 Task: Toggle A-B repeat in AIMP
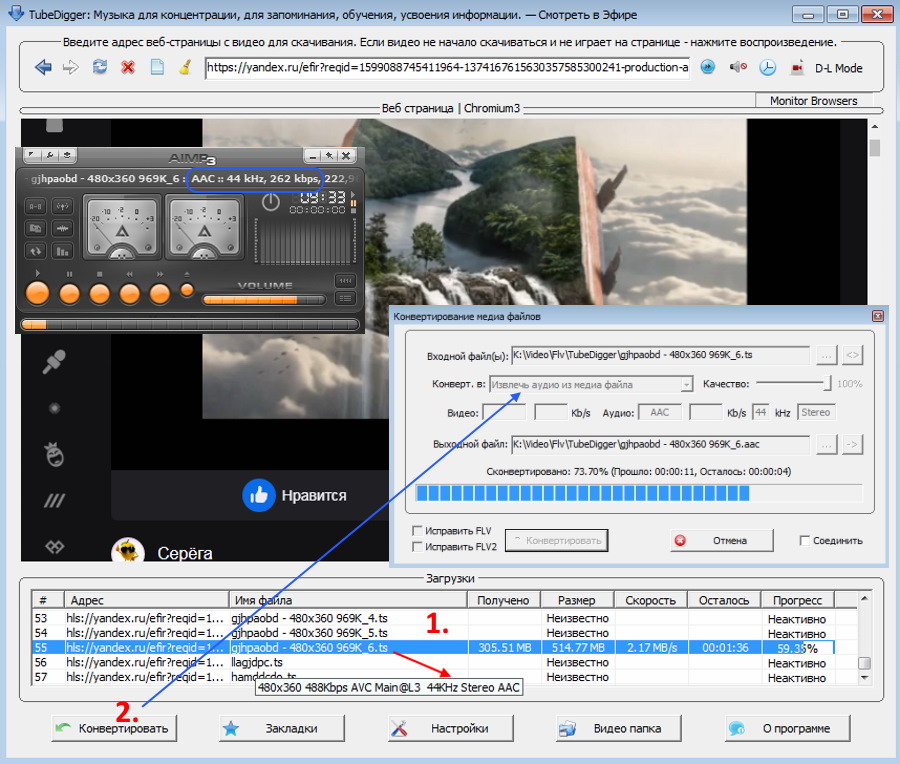pos(36,206)
